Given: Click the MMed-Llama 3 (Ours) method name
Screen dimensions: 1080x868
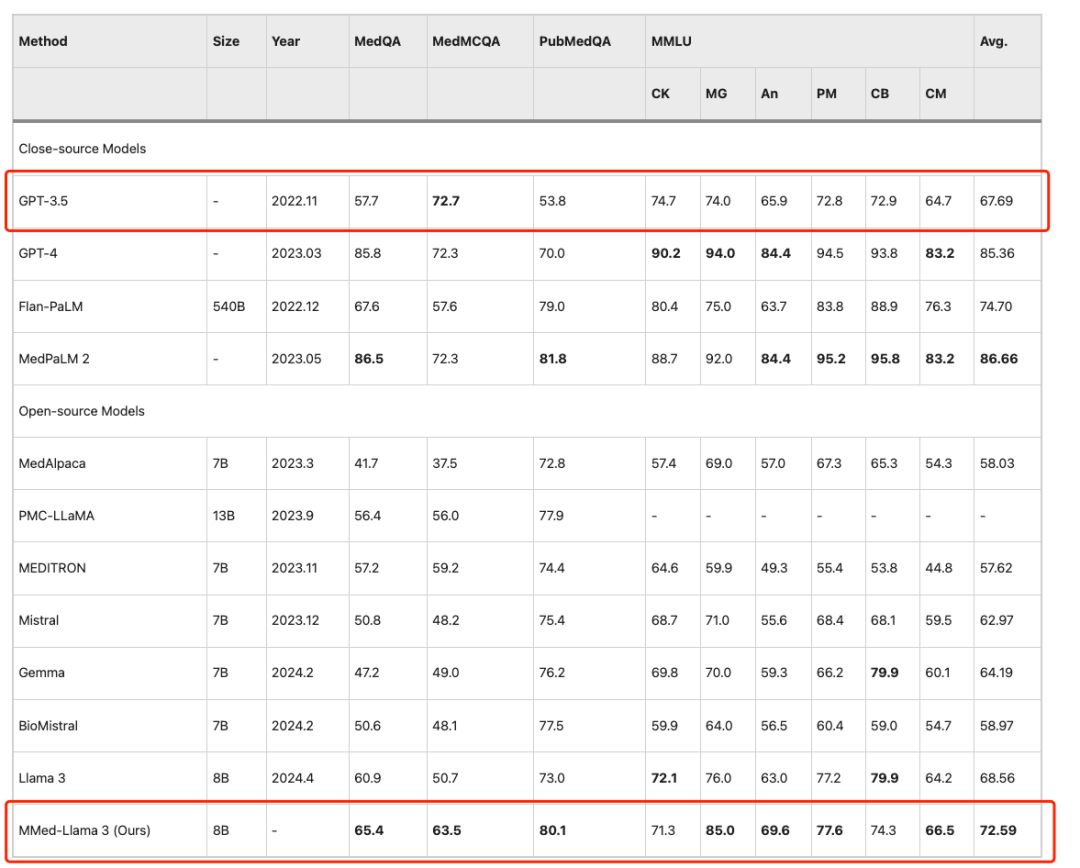Looking at the screenshot, I should pyautogui.click(x=84, y=831).
